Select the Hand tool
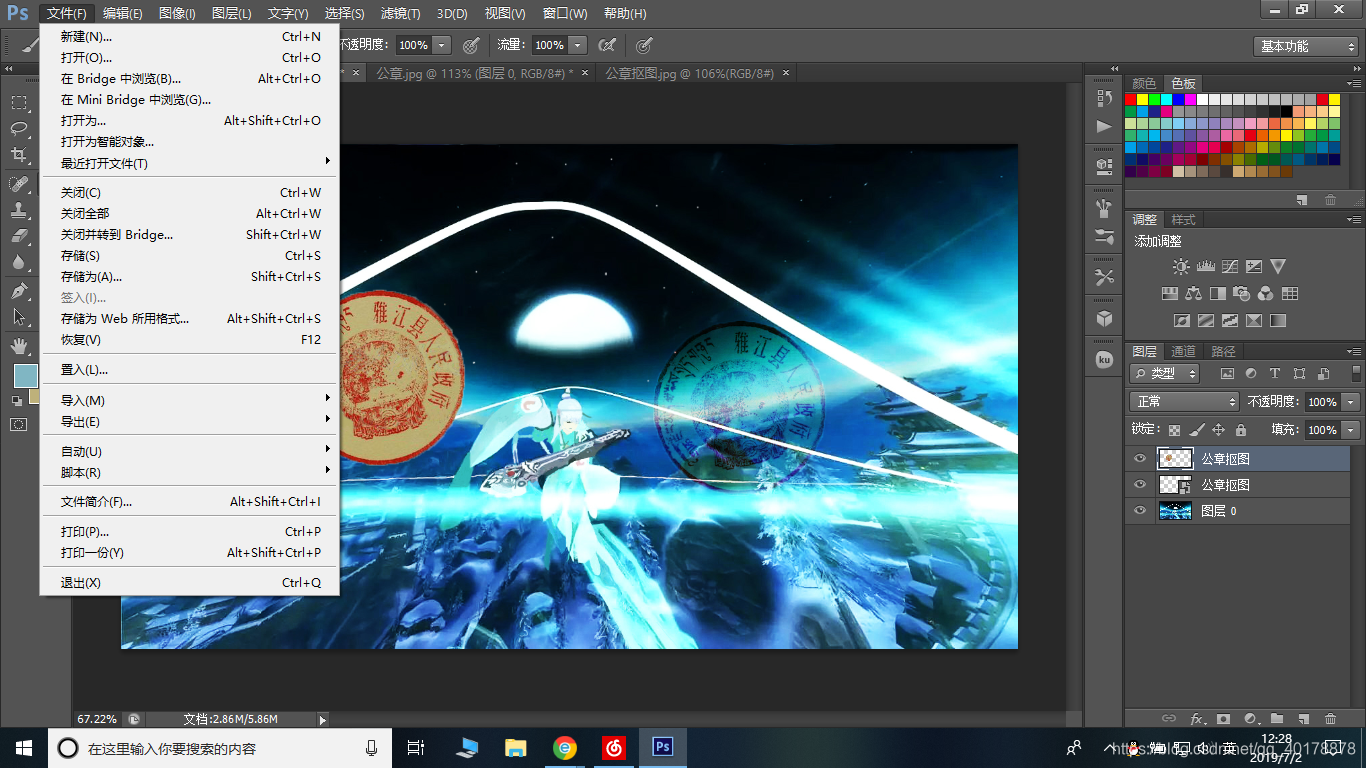1366x768 pixels. 19,346
